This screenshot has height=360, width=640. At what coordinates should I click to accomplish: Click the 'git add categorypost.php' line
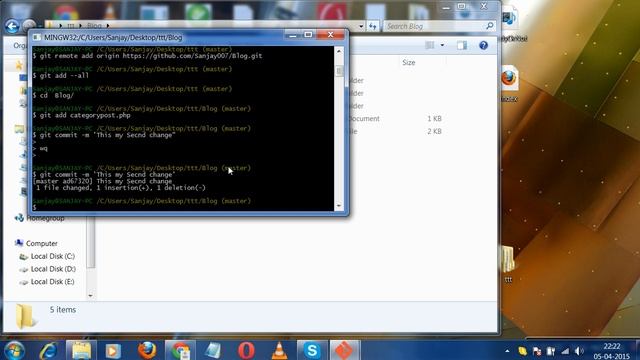pos(82,115)
